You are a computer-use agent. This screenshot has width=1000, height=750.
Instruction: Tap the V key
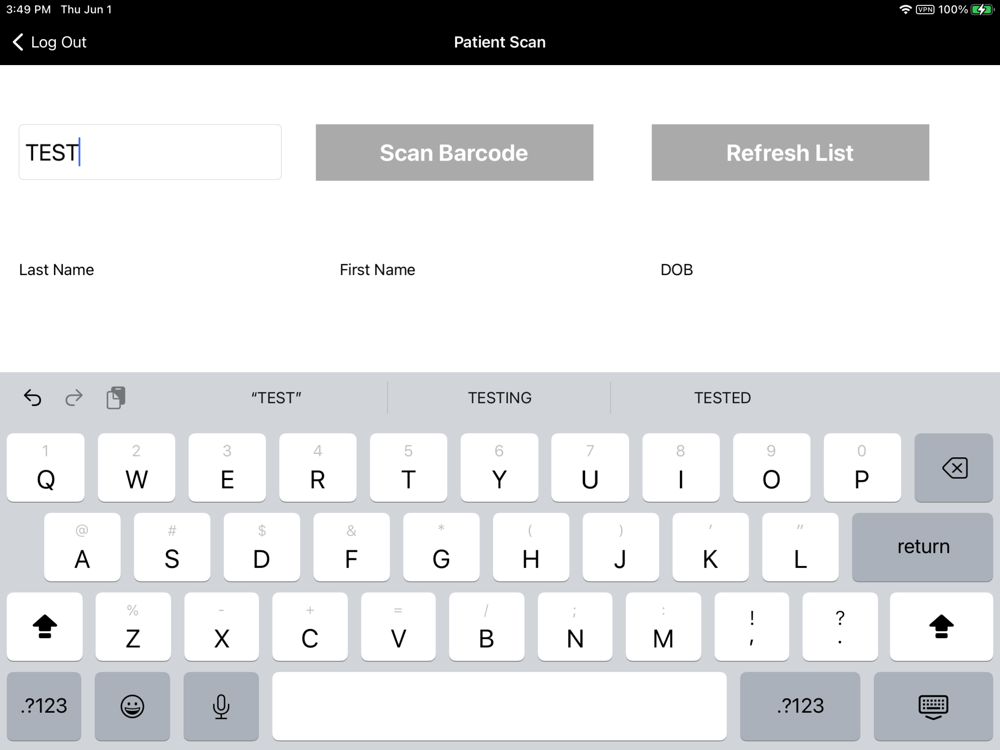[x=398, y=626]
